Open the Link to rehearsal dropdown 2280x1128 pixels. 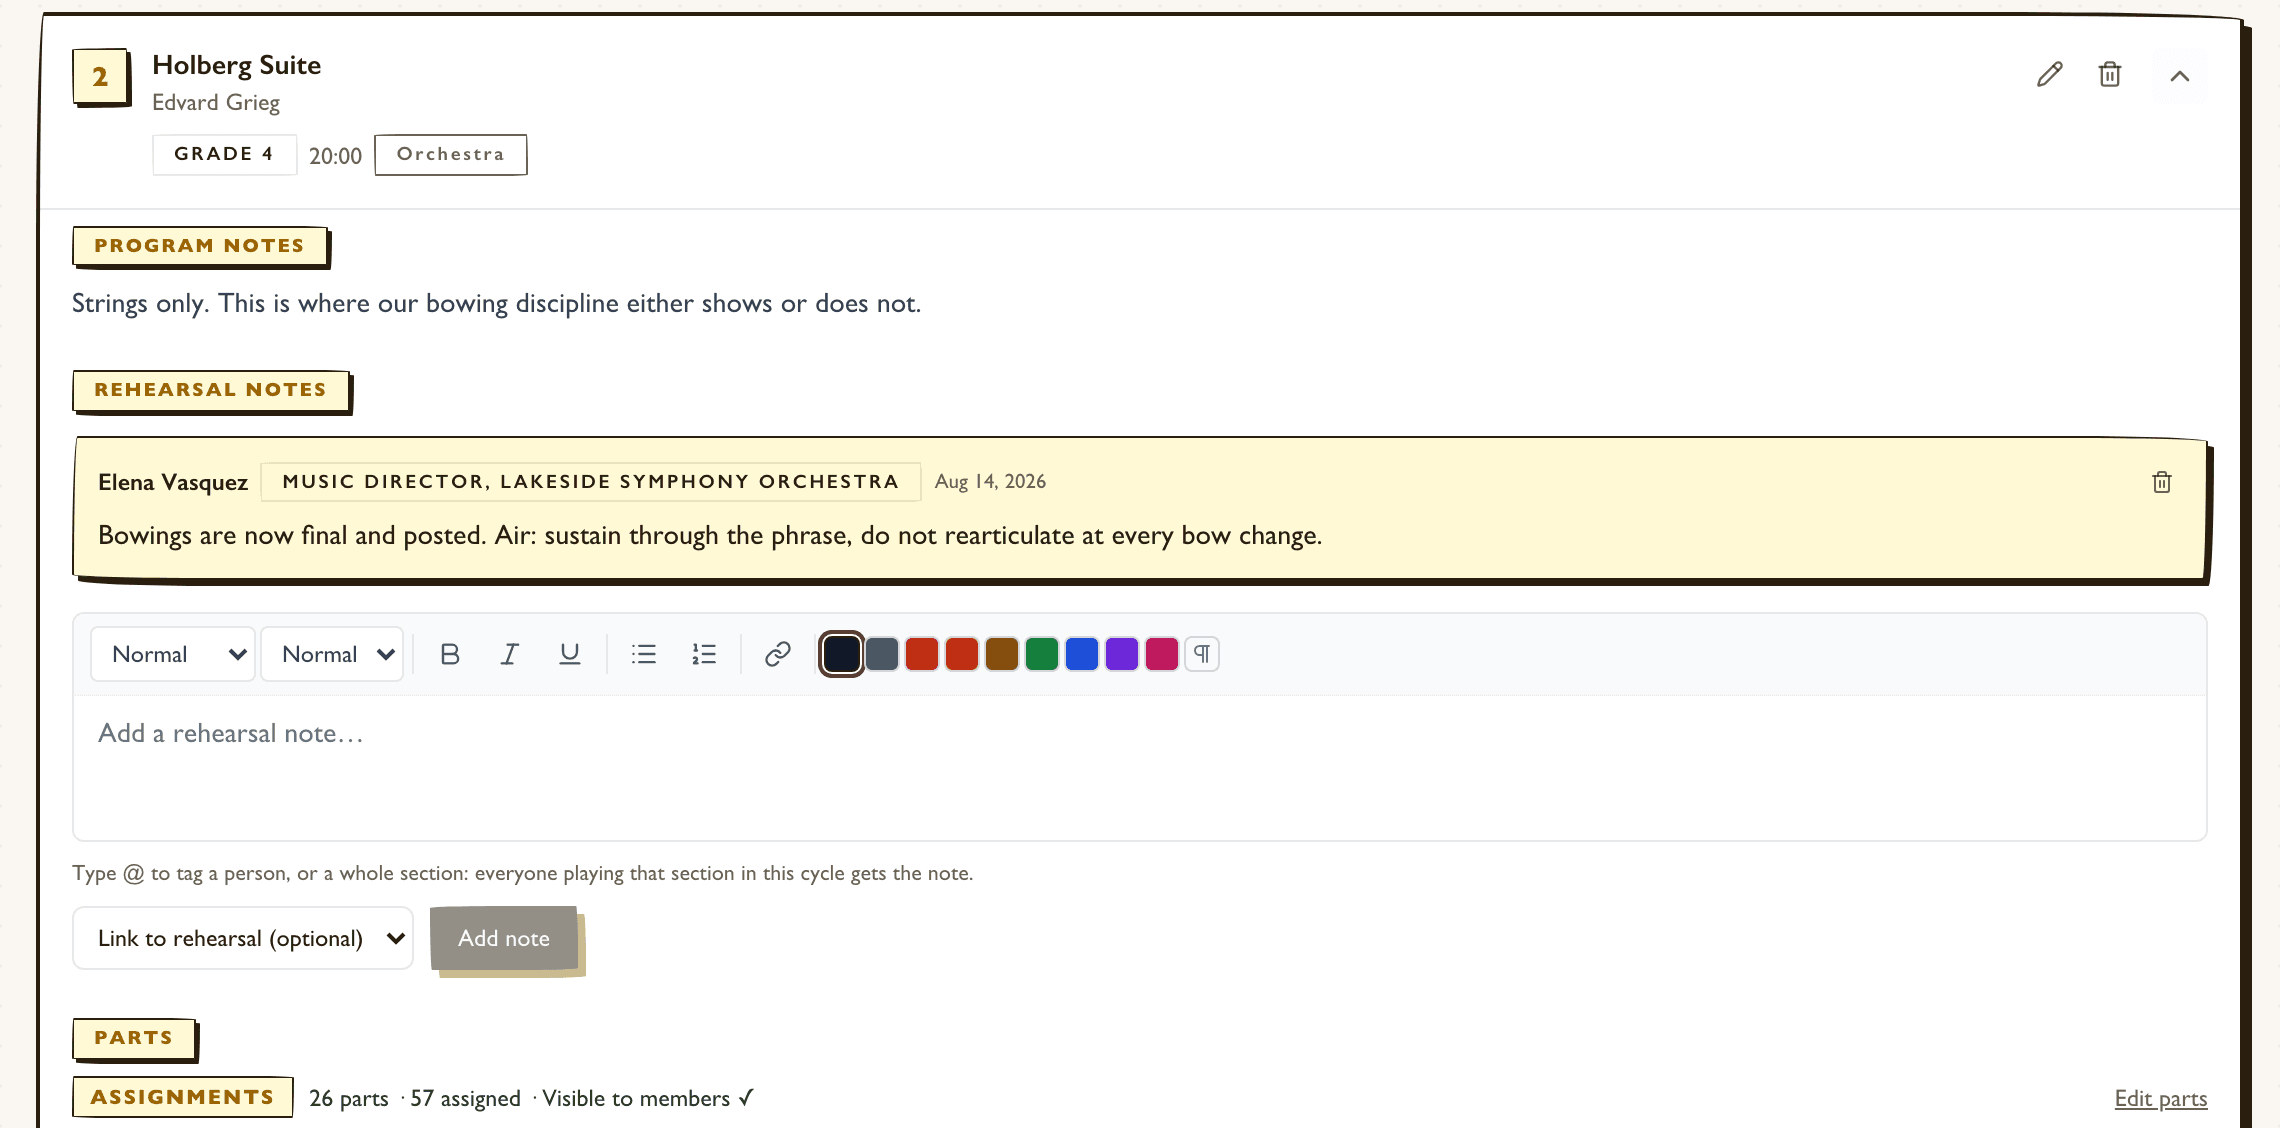243,938
